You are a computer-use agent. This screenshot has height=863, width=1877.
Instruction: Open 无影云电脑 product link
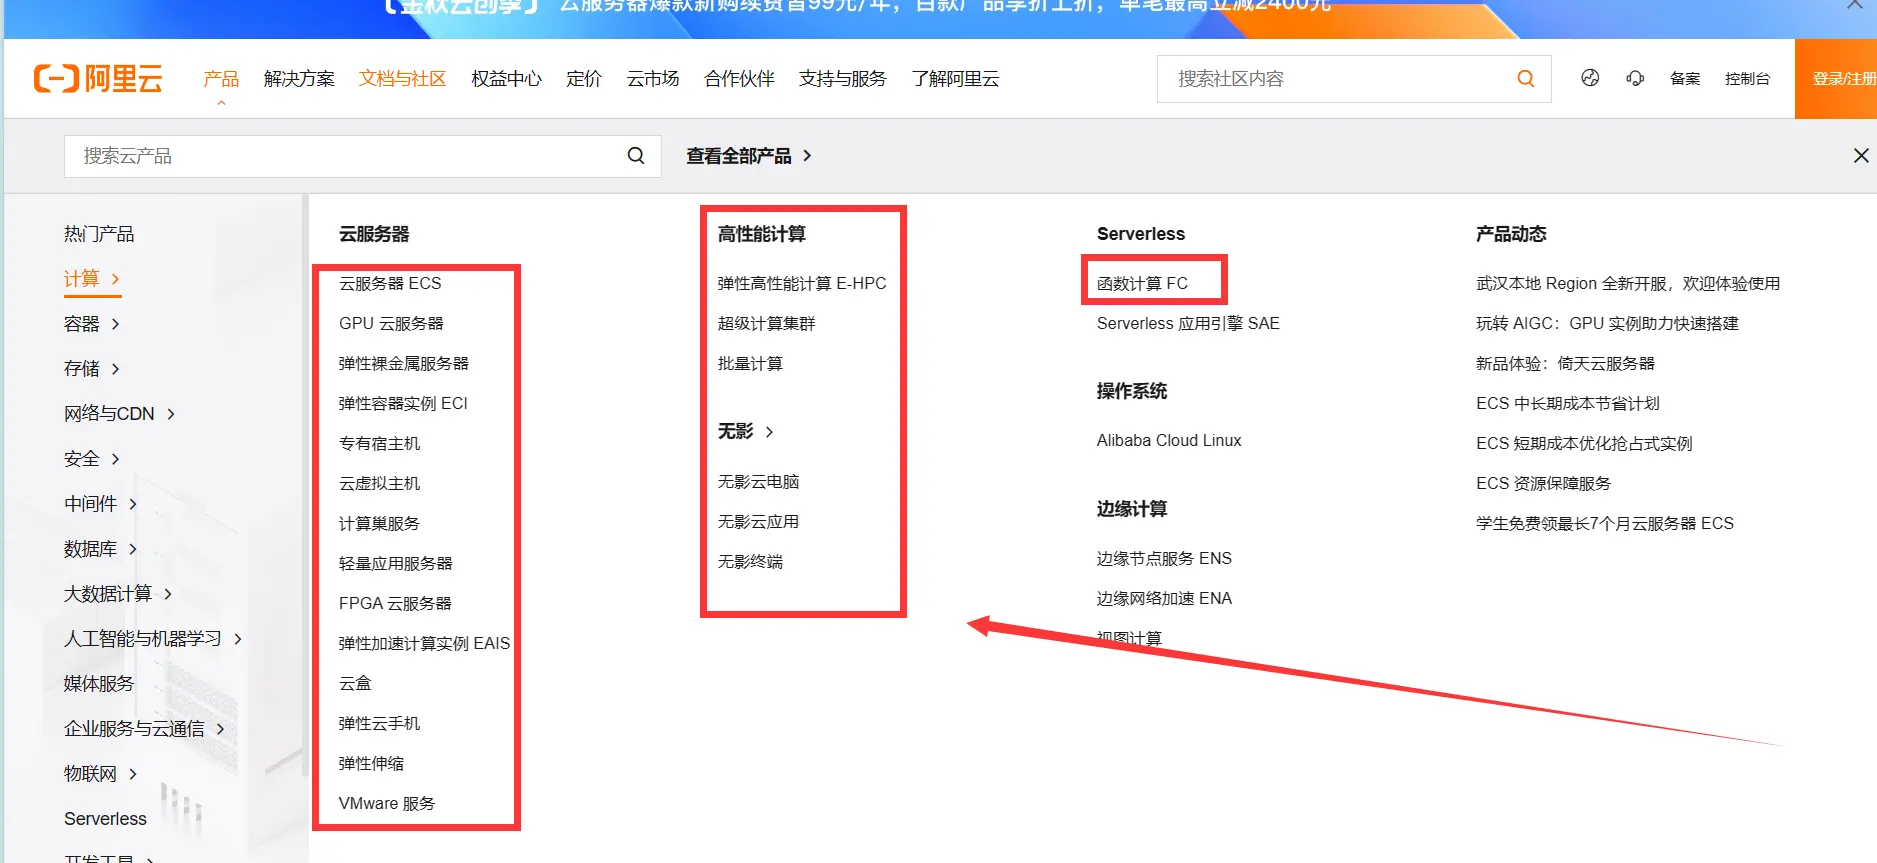coord(758,482)
